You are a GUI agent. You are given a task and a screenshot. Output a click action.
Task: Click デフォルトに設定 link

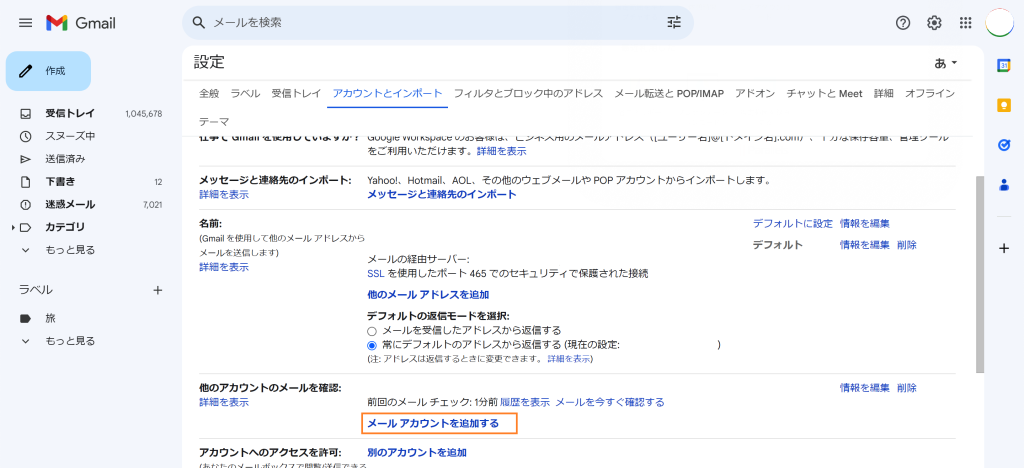(x=793, y=224)
